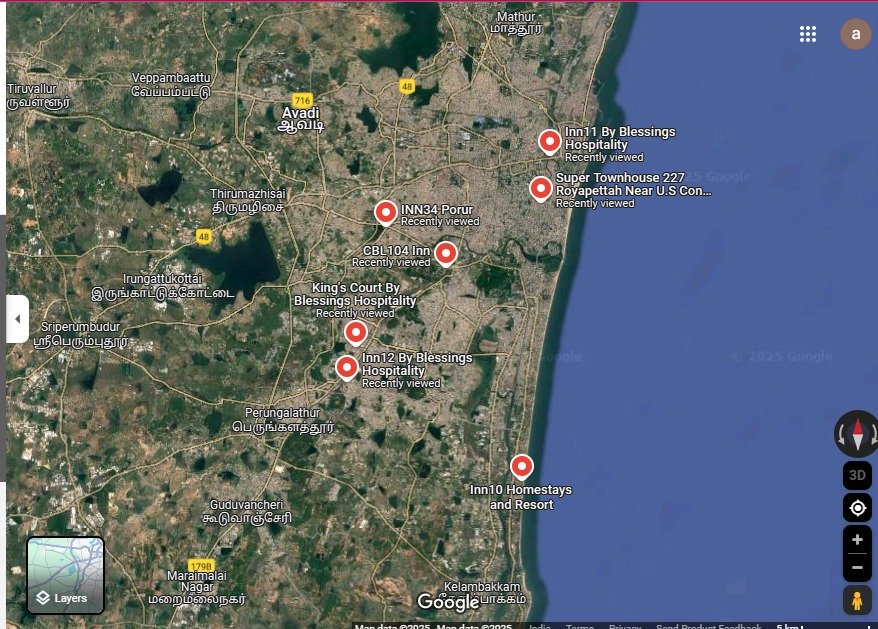The height and width of the screenshot is (629, 878).
Task: Rotate the map using the compass's left arrow
Action: (x=842, y=434)
